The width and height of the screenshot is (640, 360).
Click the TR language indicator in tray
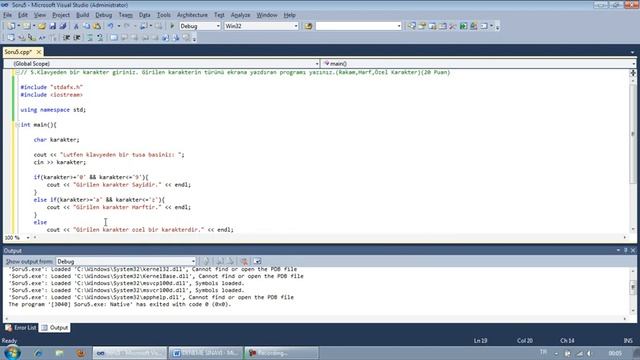(543, 352)
